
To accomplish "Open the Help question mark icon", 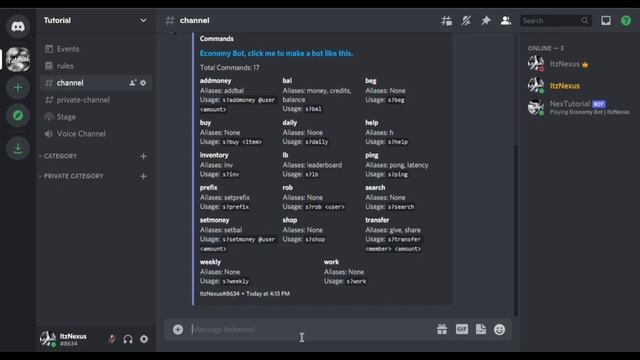I will click(626, 20).
